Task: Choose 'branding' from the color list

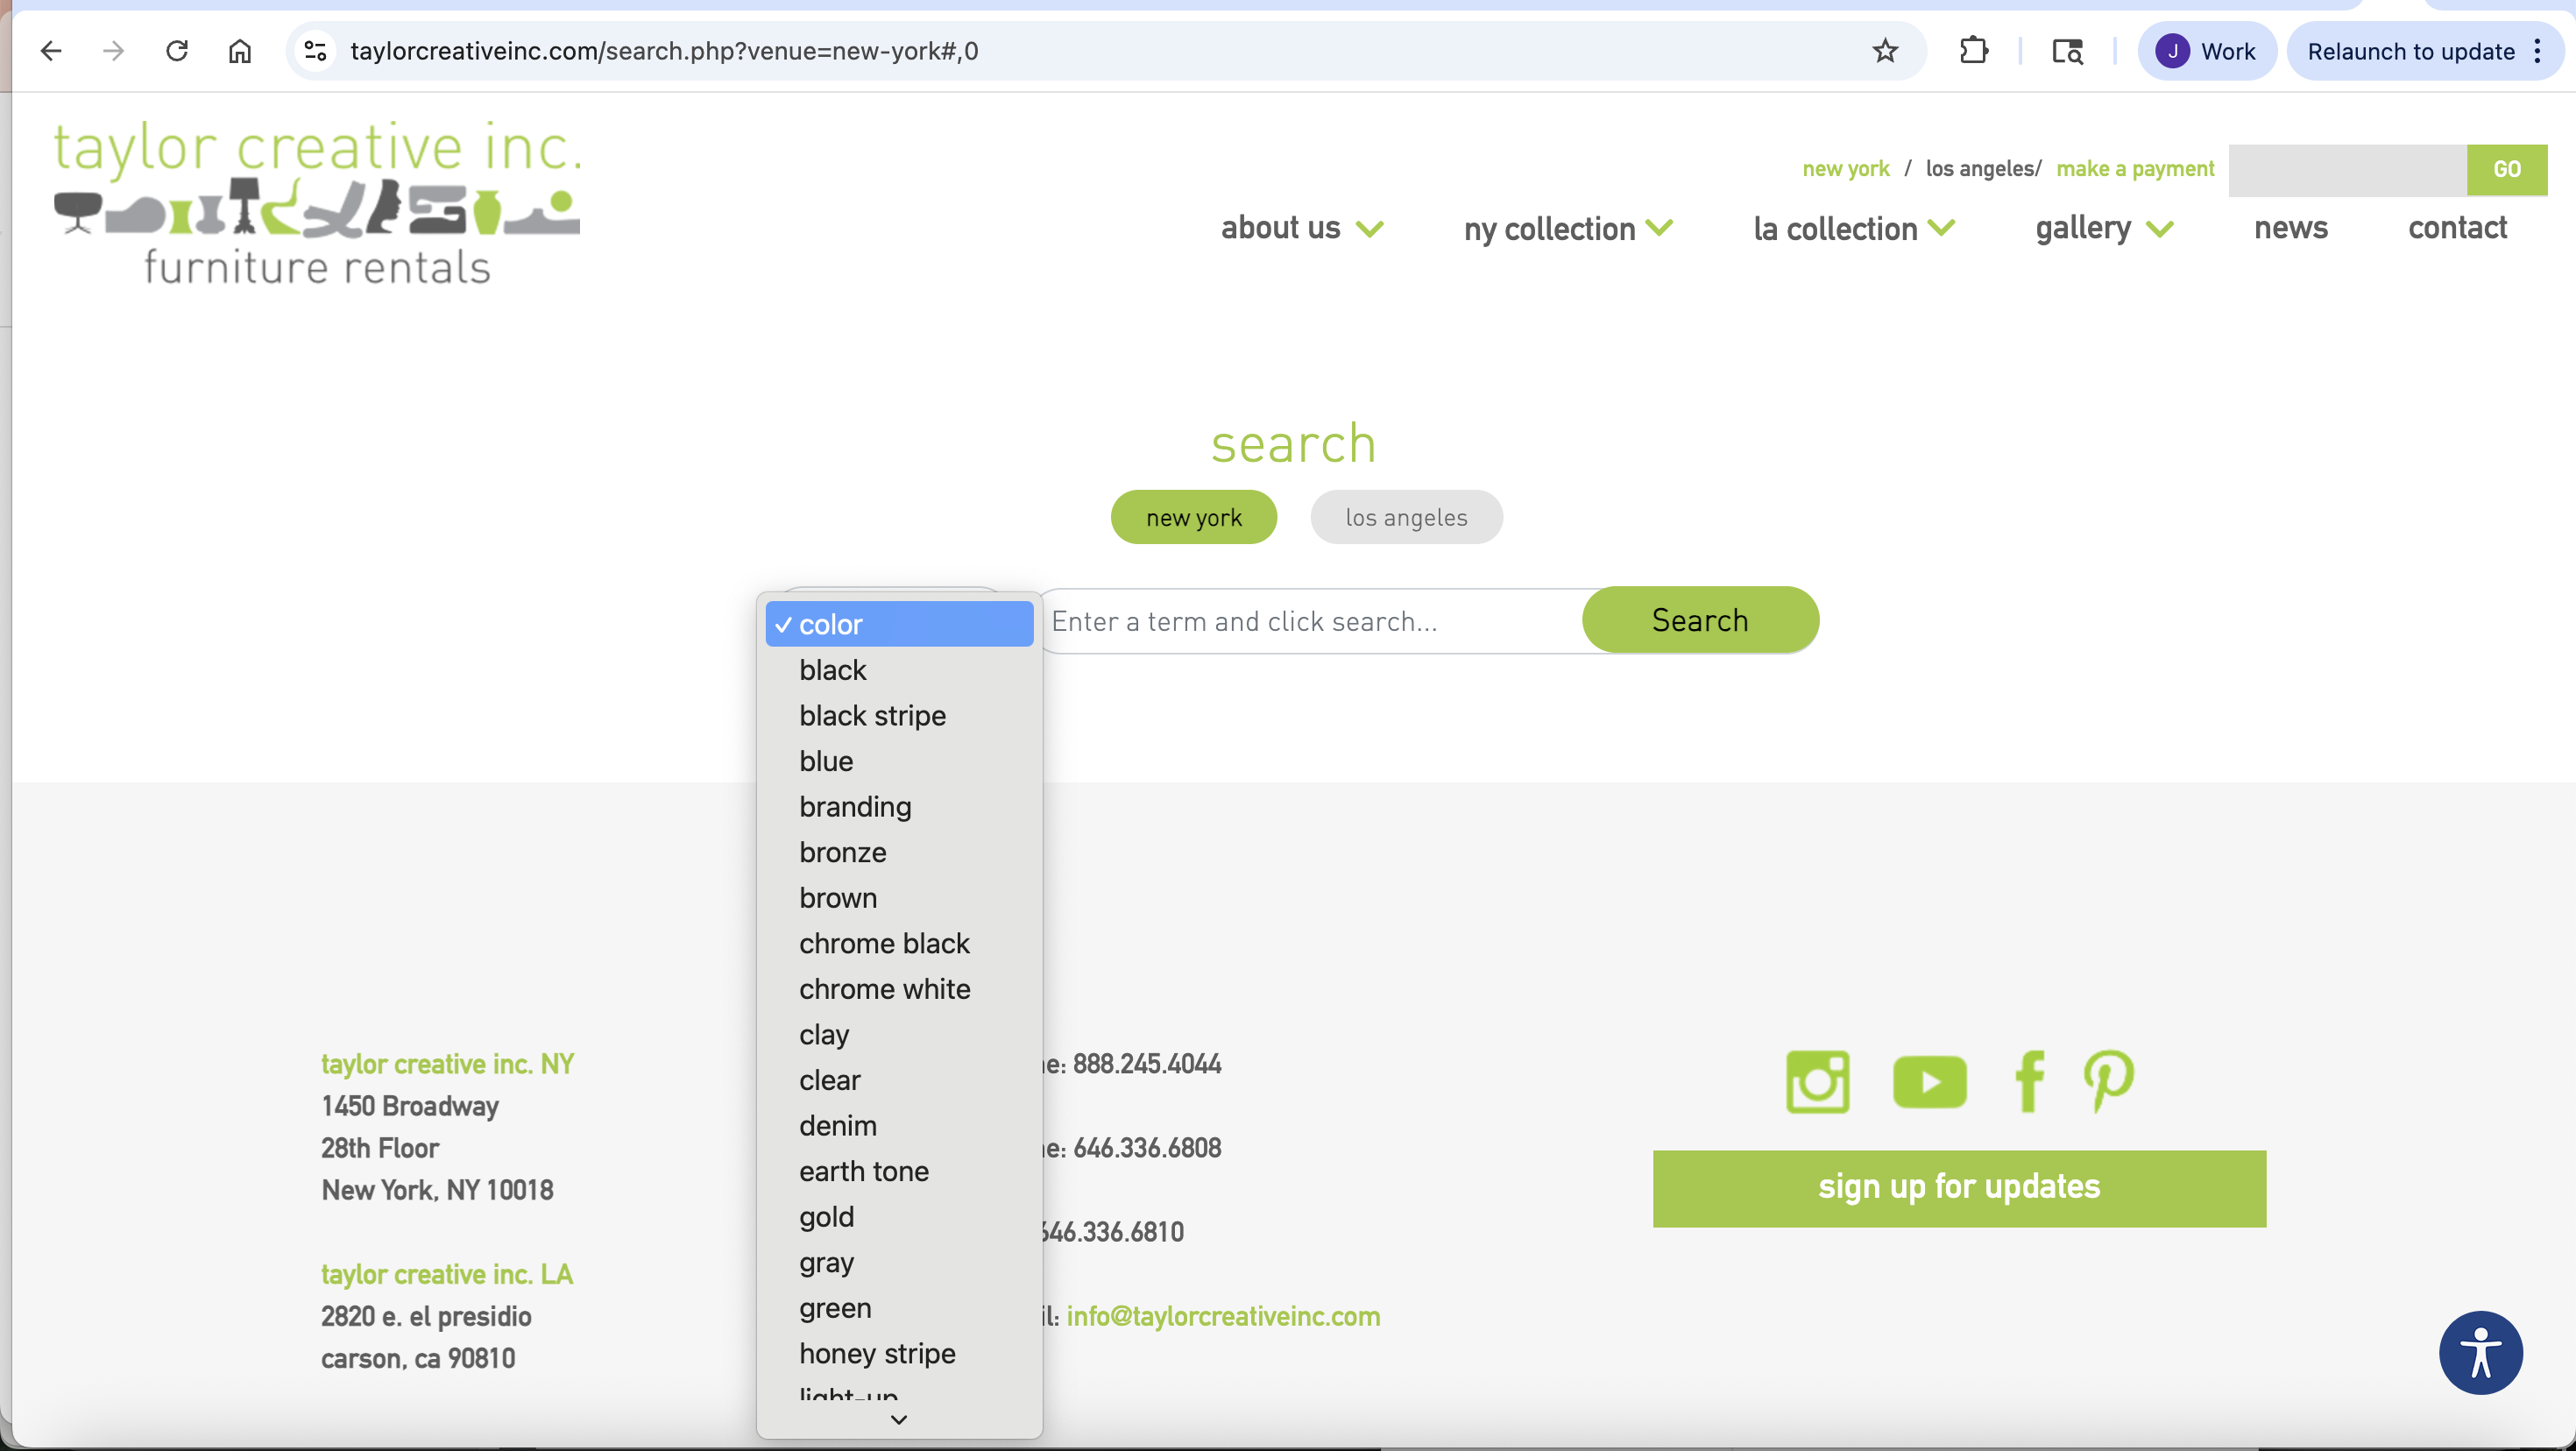Action: tap(899, 806)
